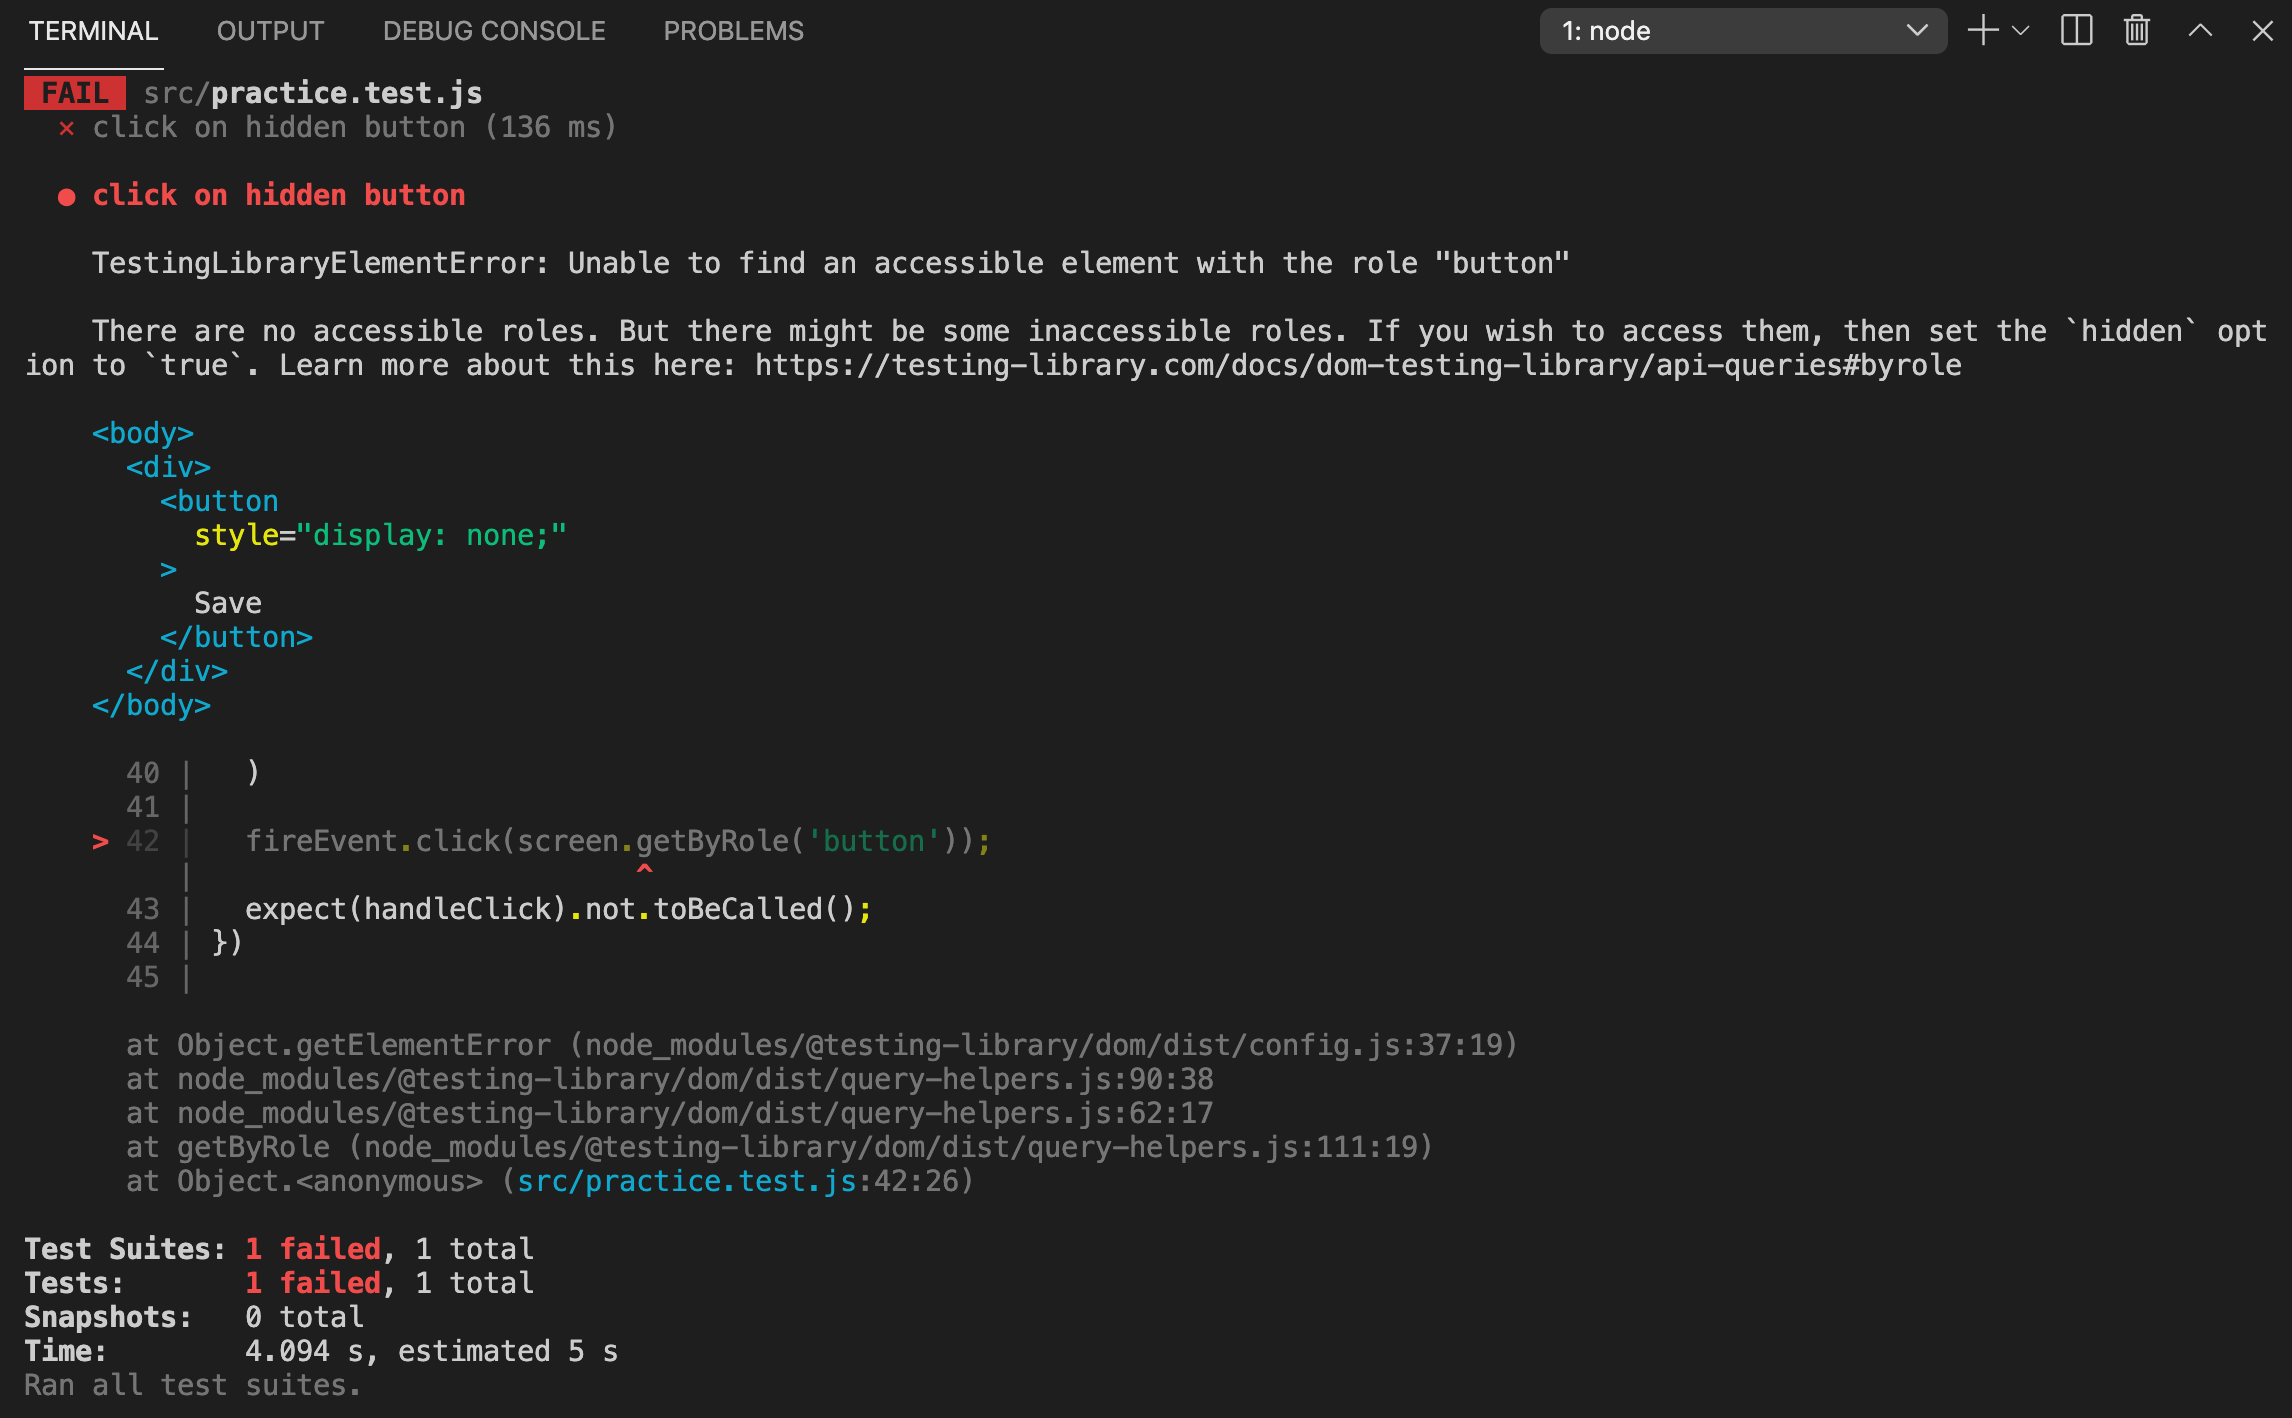Click the red 'click on hidden button' heading
Viewport: 2292px width, 1418px height.
tap(279, 195)
